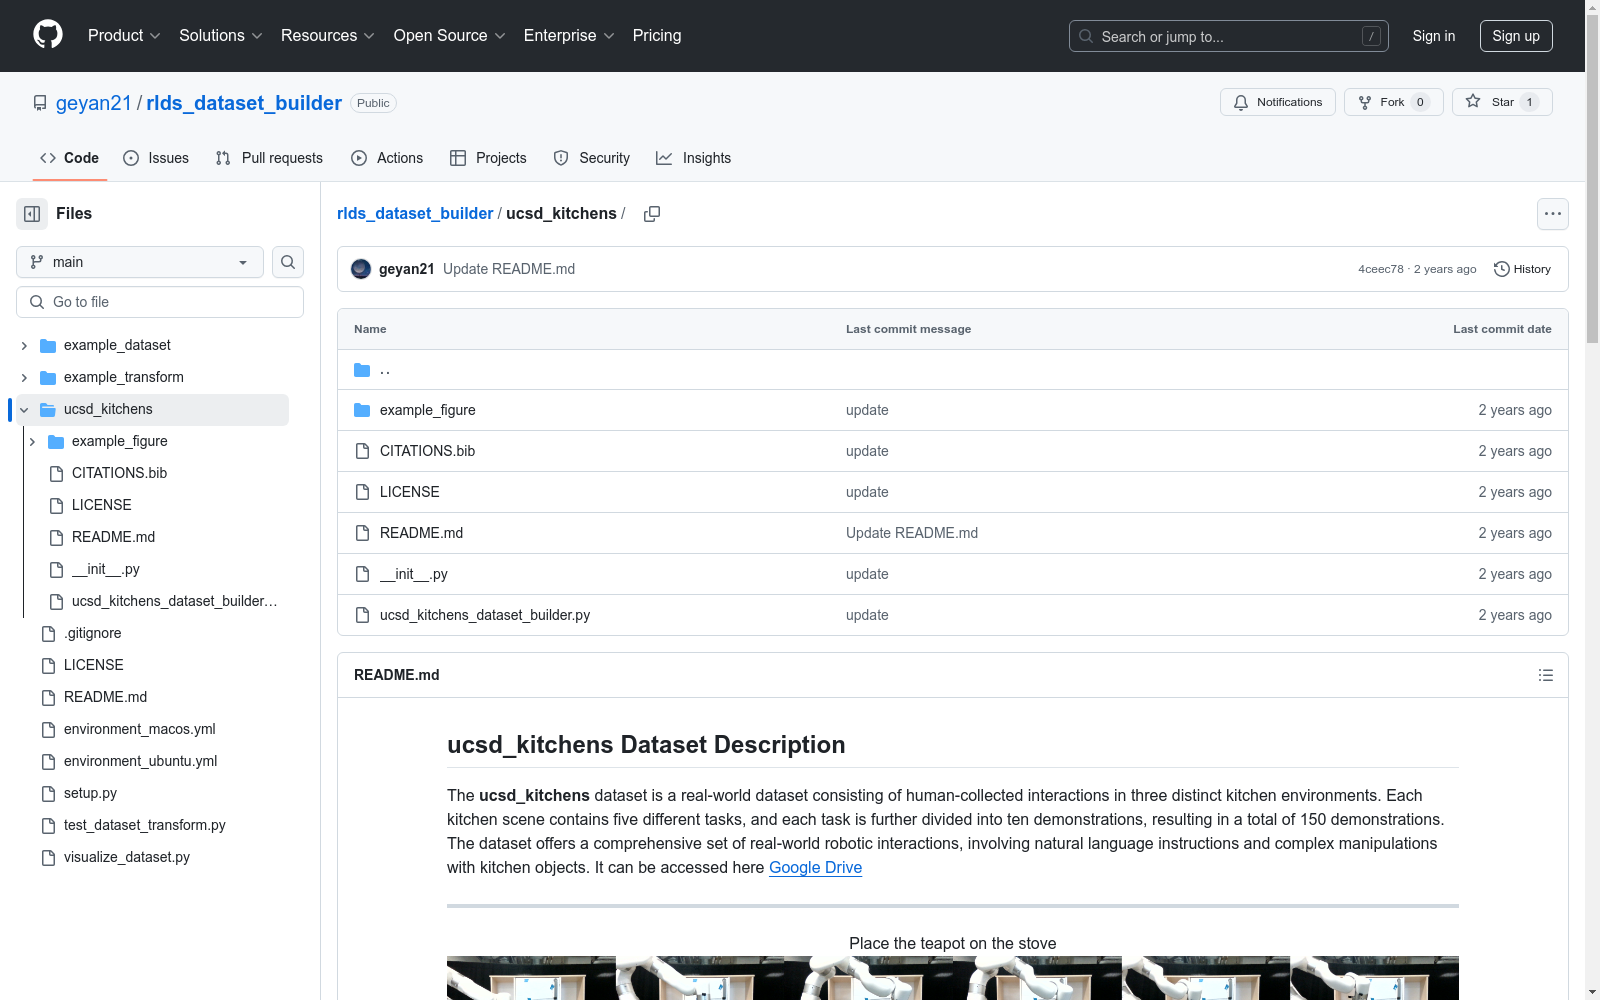Switch to the Security tab
Screen dimensions: 1600x1000
(592, 158)
